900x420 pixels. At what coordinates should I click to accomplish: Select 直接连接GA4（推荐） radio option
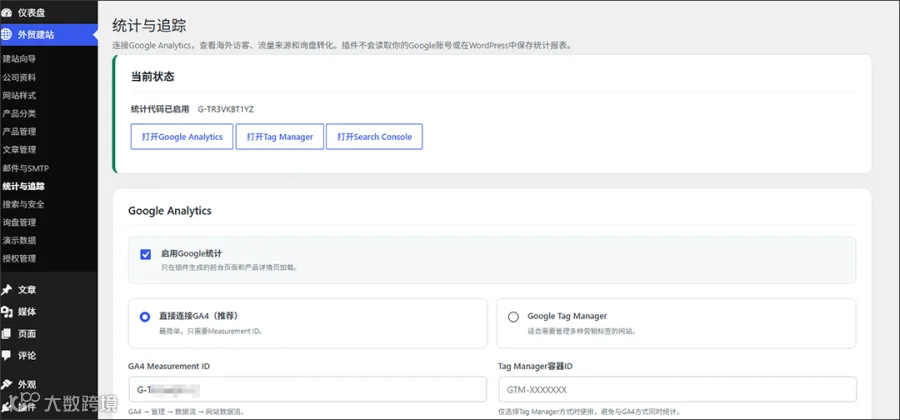point(145,317)
